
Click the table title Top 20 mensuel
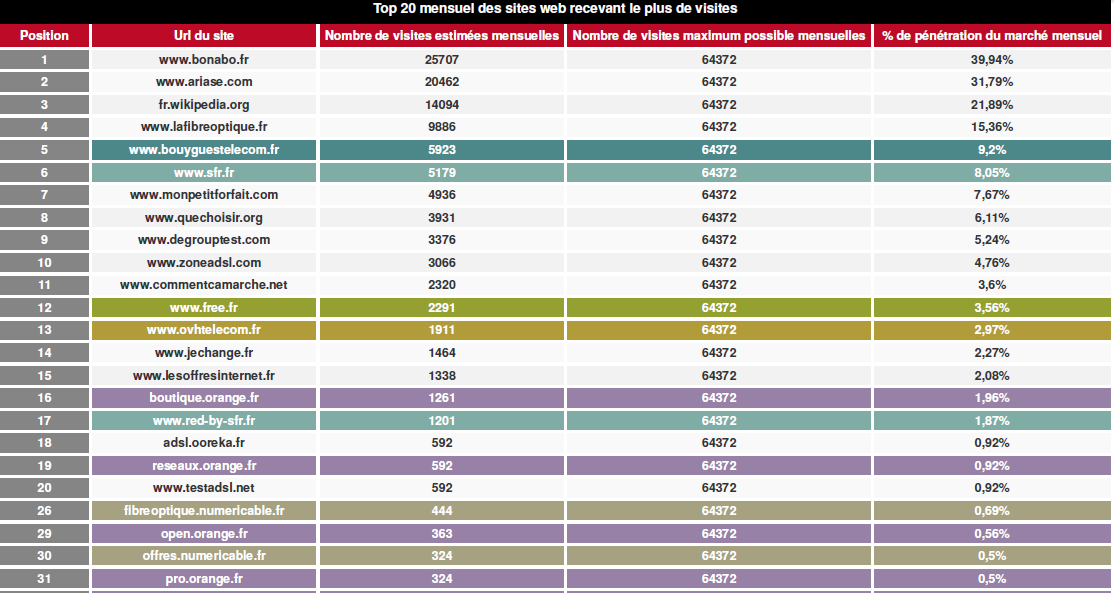coord(556,9)
